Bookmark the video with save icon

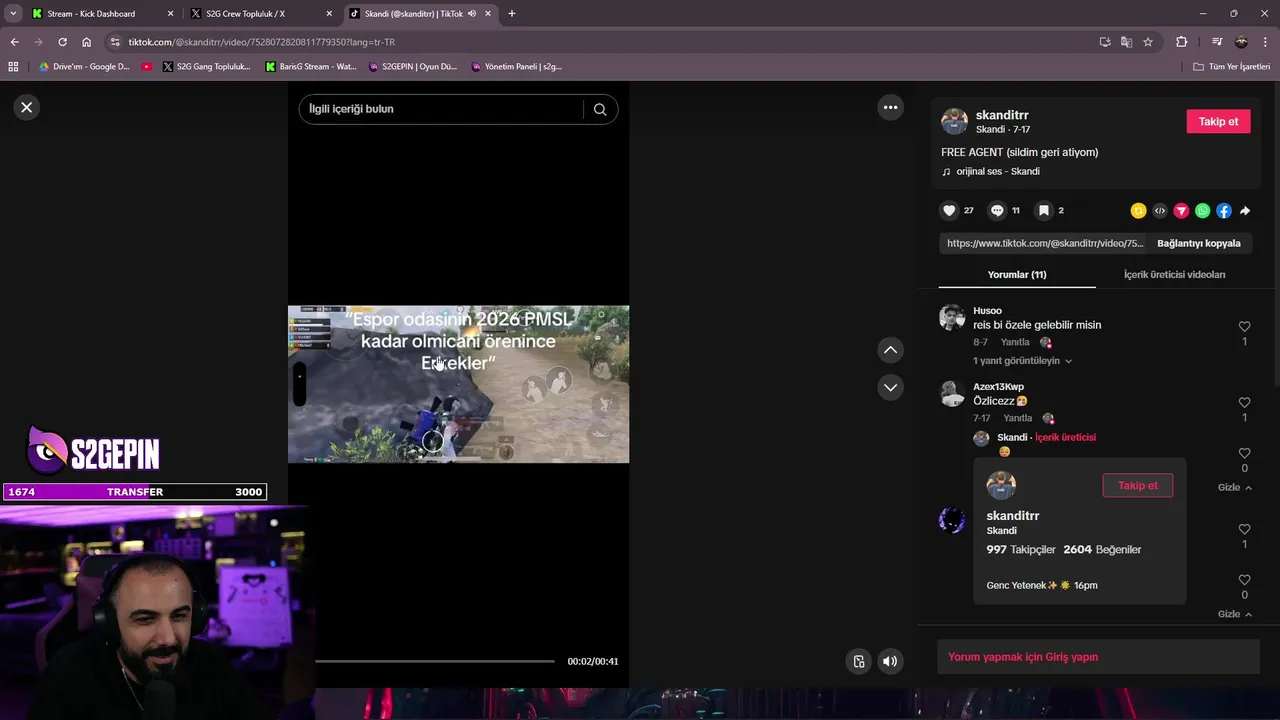coord(1043,210)
